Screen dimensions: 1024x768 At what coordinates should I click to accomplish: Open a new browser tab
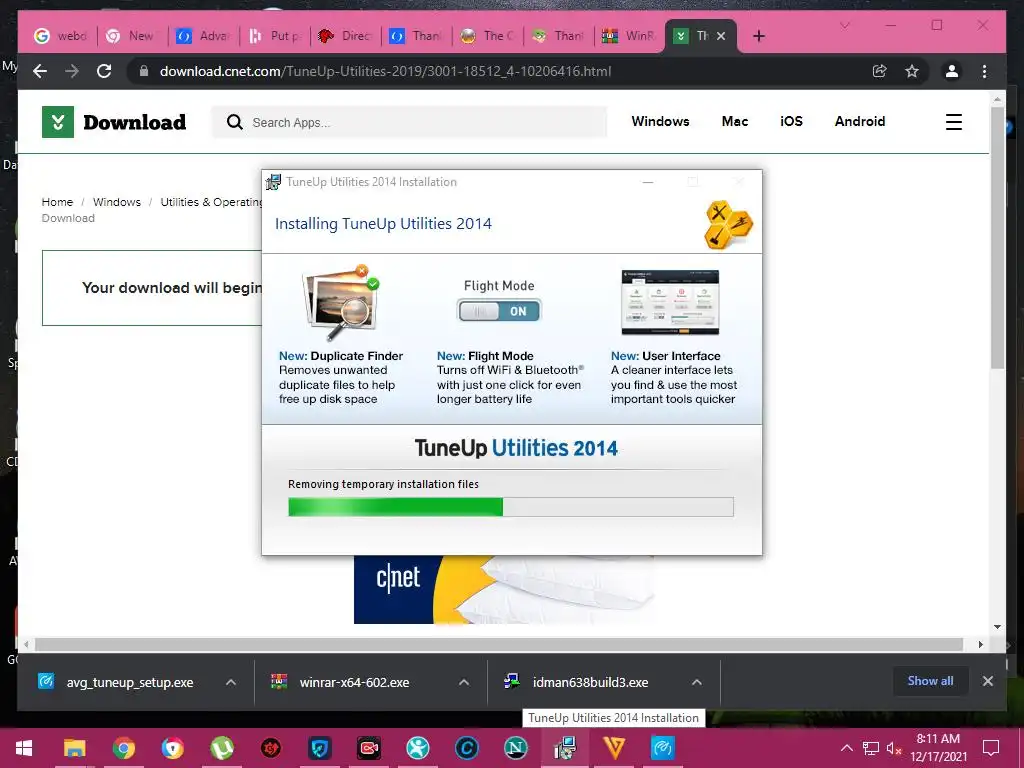coord(758,36)
